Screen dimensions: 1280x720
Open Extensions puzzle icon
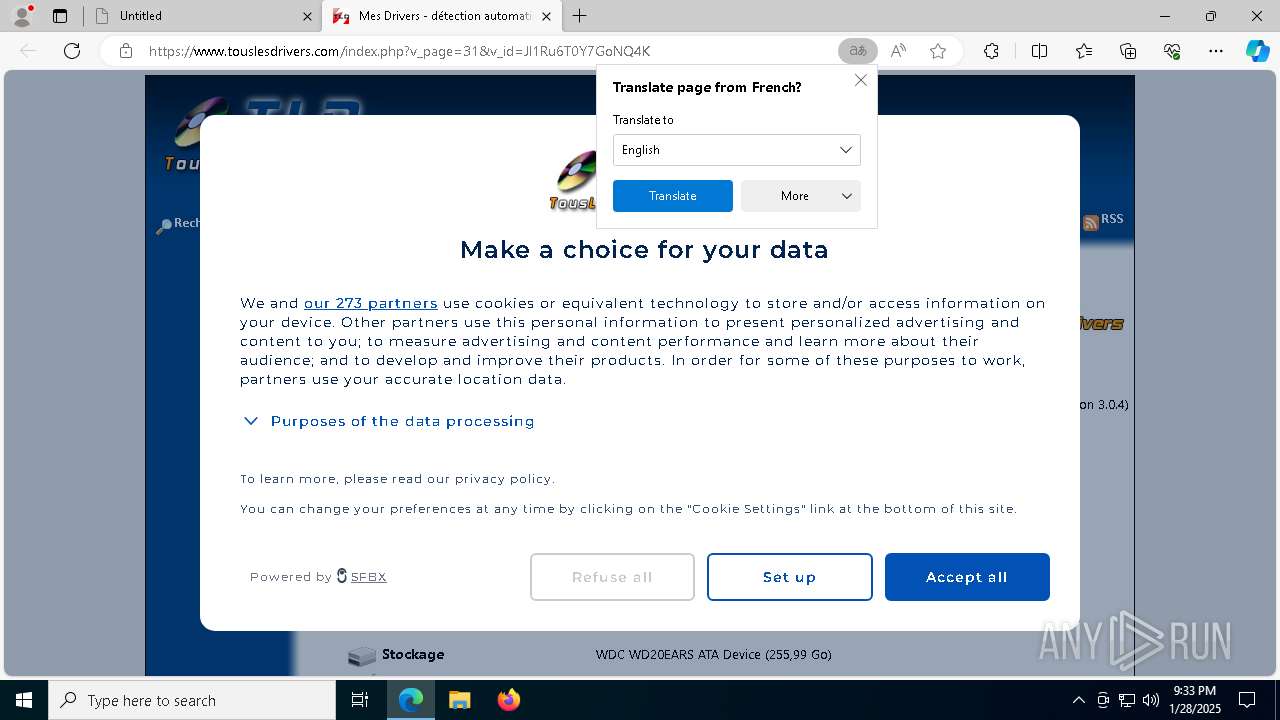[991, 51]
